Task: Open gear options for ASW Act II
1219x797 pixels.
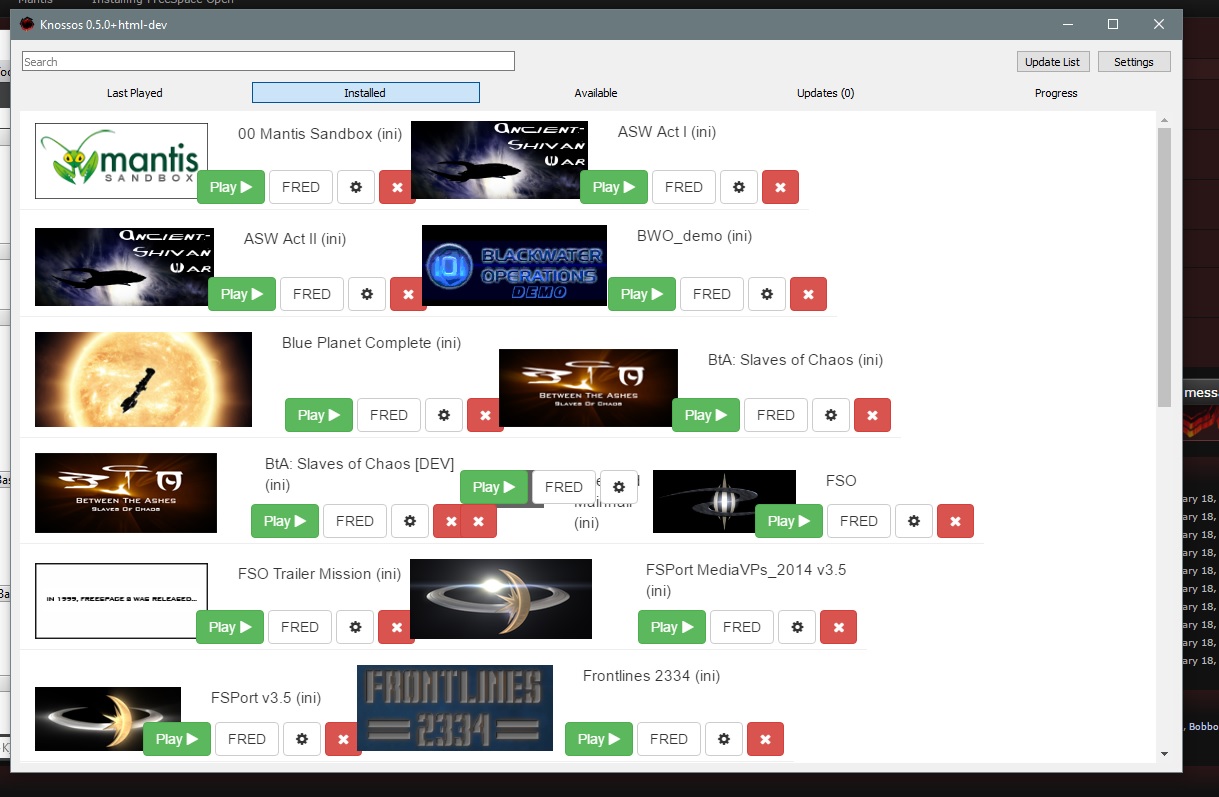Action: click(x=367, y=294)
